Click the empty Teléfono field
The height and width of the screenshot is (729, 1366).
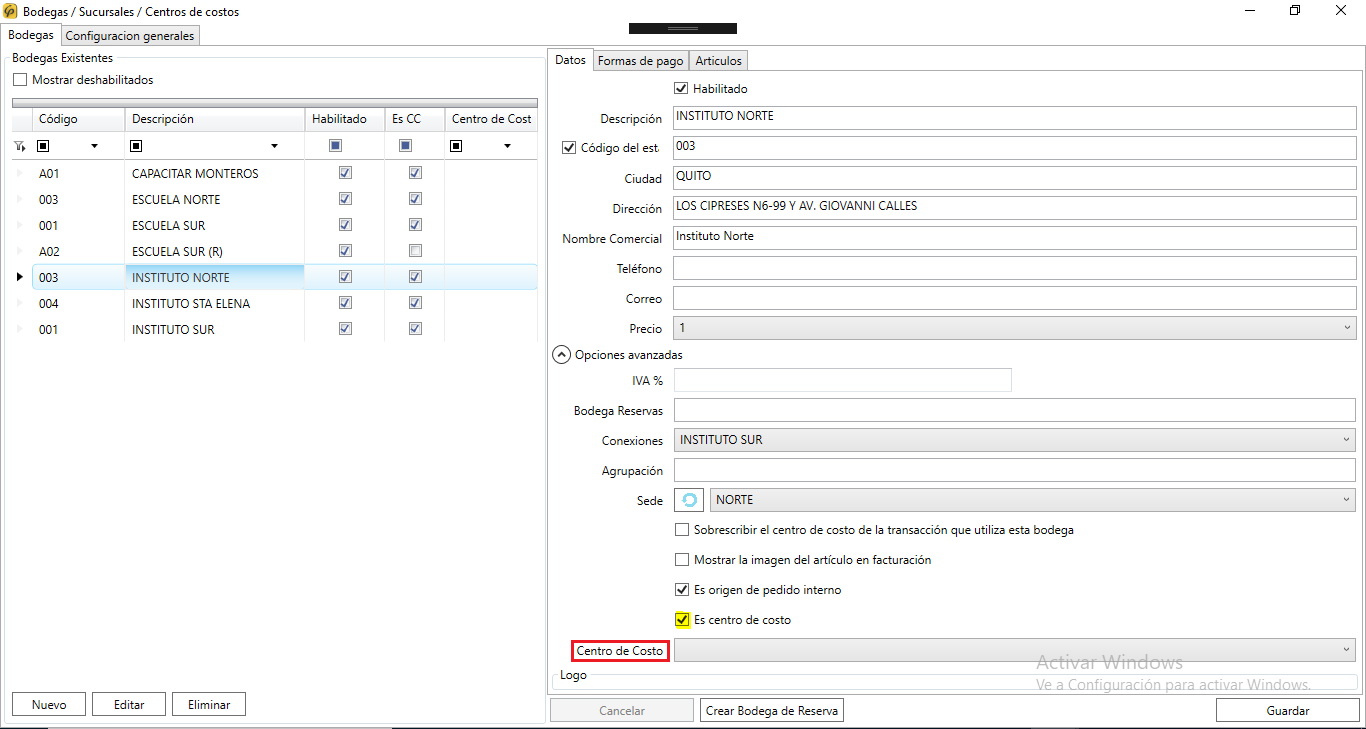tap(1014, 268)
